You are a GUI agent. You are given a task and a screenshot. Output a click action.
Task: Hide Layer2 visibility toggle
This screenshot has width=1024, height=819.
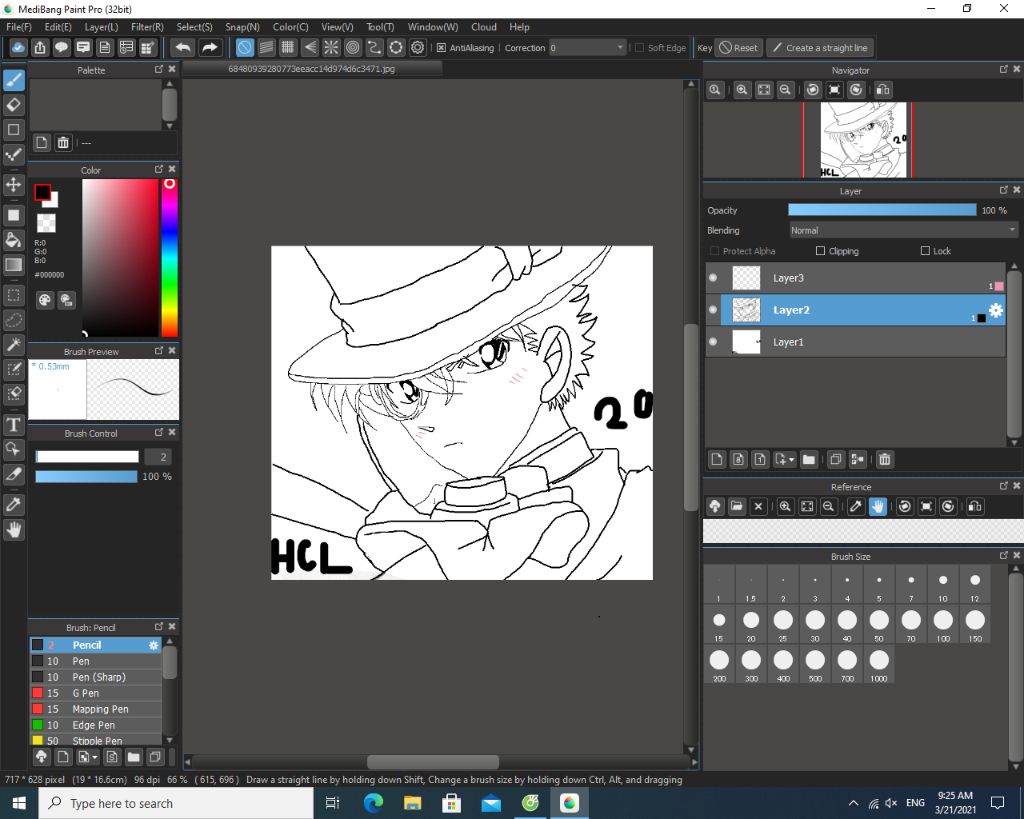713,310
